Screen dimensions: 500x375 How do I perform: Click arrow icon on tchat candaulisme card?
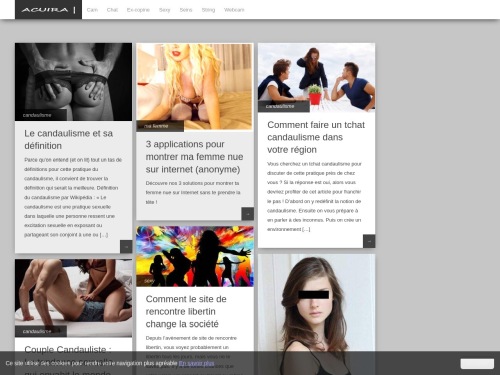coord(369,241)
